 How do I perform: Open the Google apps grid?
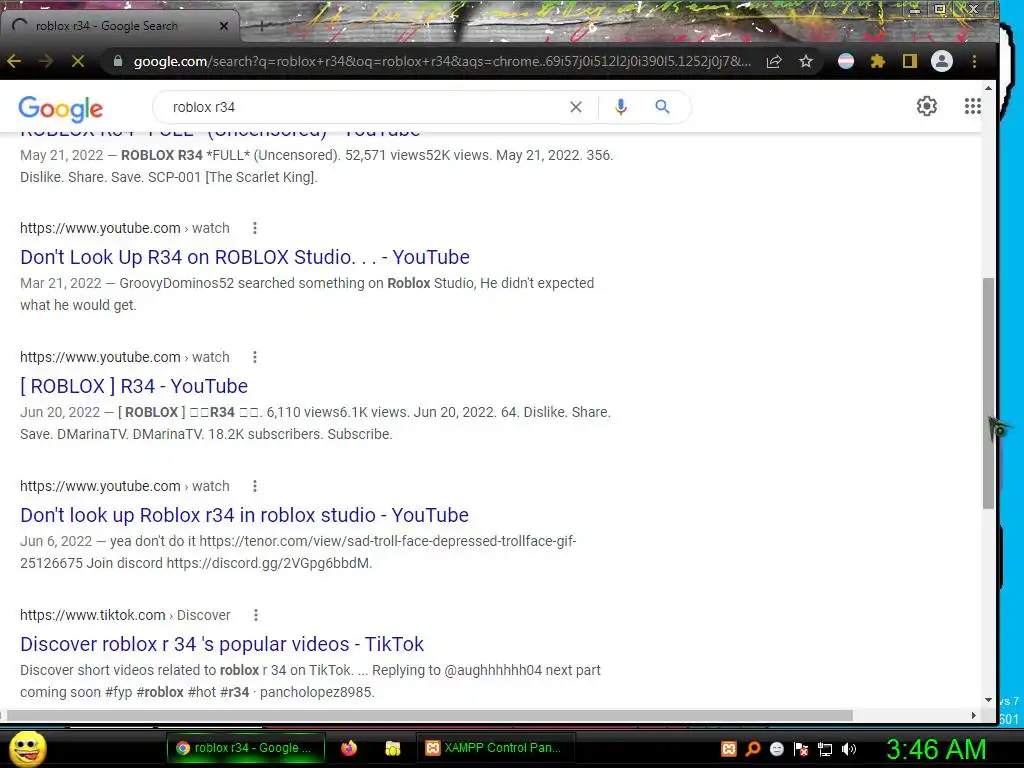pos(972,106)
